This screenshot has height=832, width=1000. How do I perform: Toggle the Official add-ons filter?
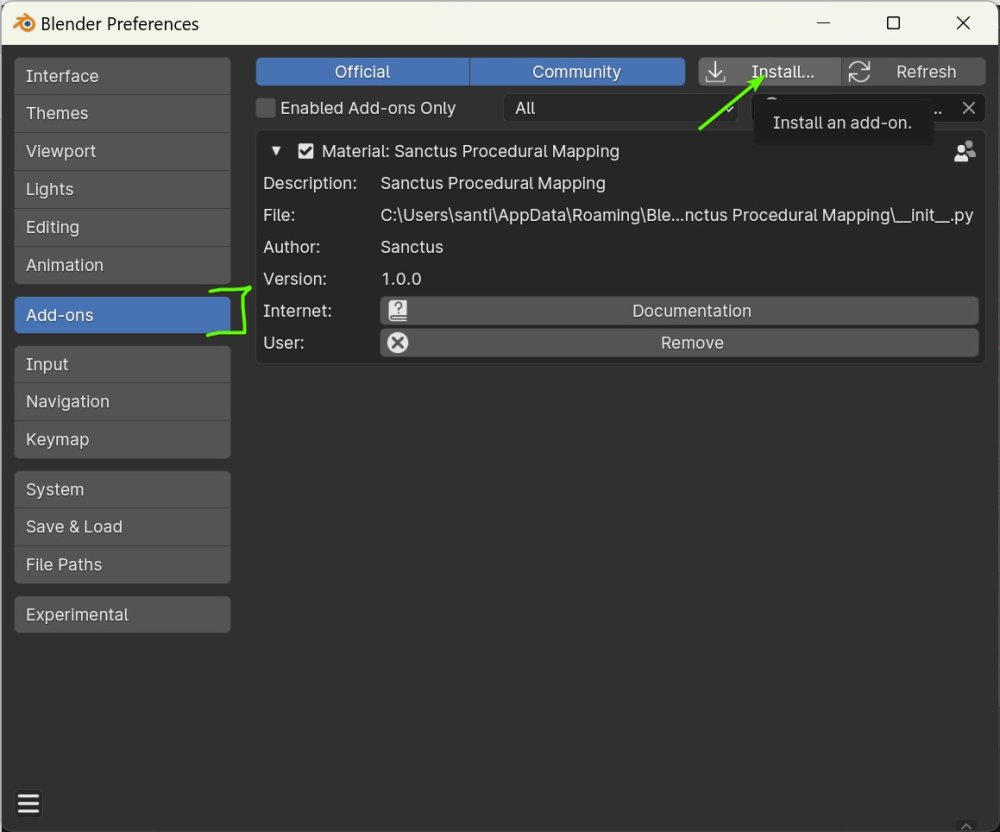pos(362,72)
